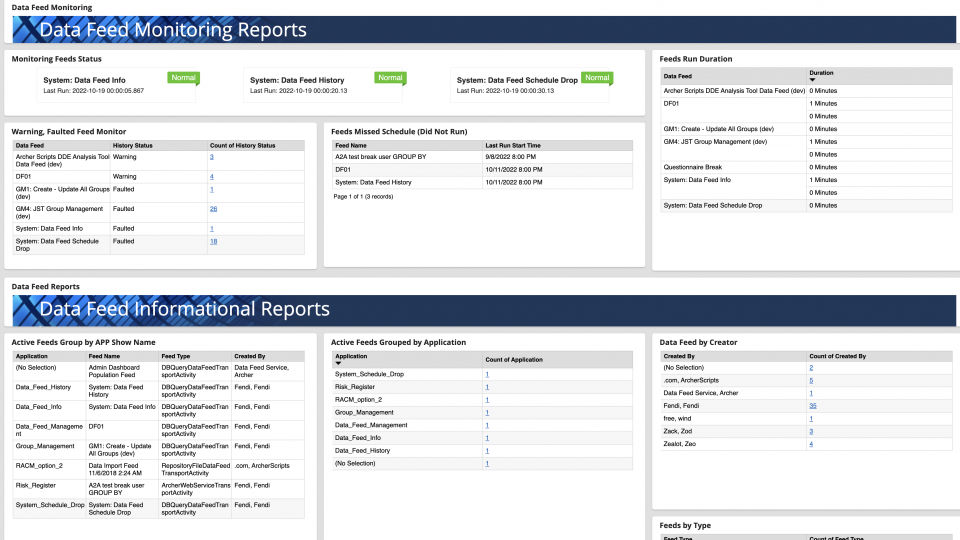The height and width of the screenshot is (540, 960).
Task: Open count link for Data Feed Service, Archer creator
Action: 811,394
